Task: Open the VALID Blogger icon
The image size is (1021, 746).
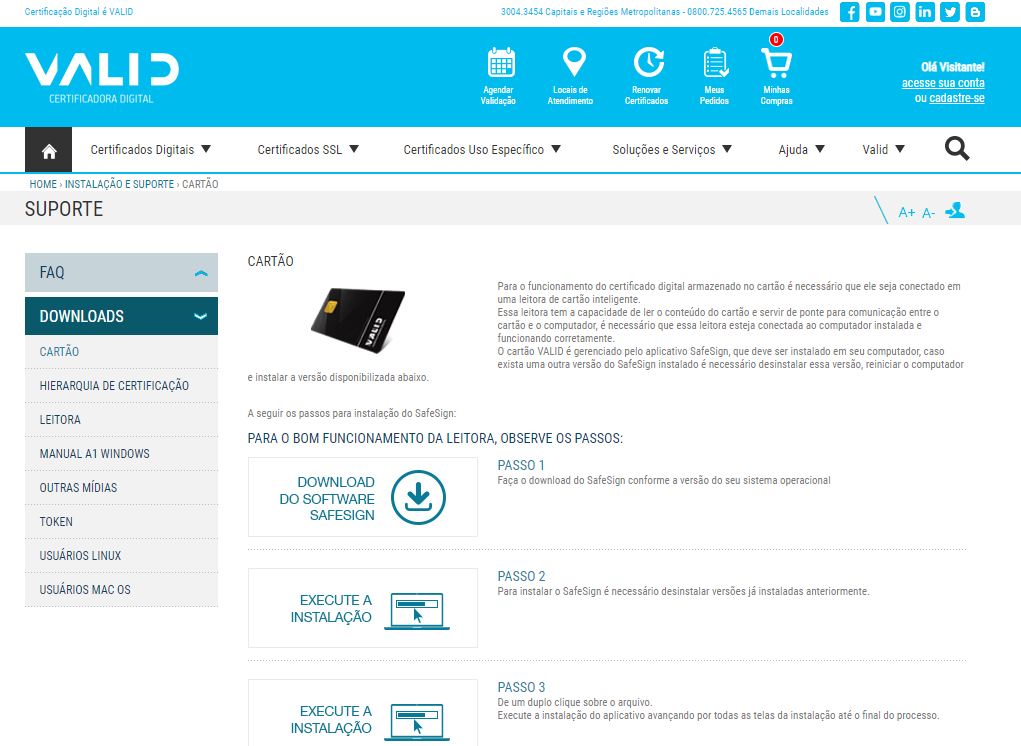Action: (975, 12)
